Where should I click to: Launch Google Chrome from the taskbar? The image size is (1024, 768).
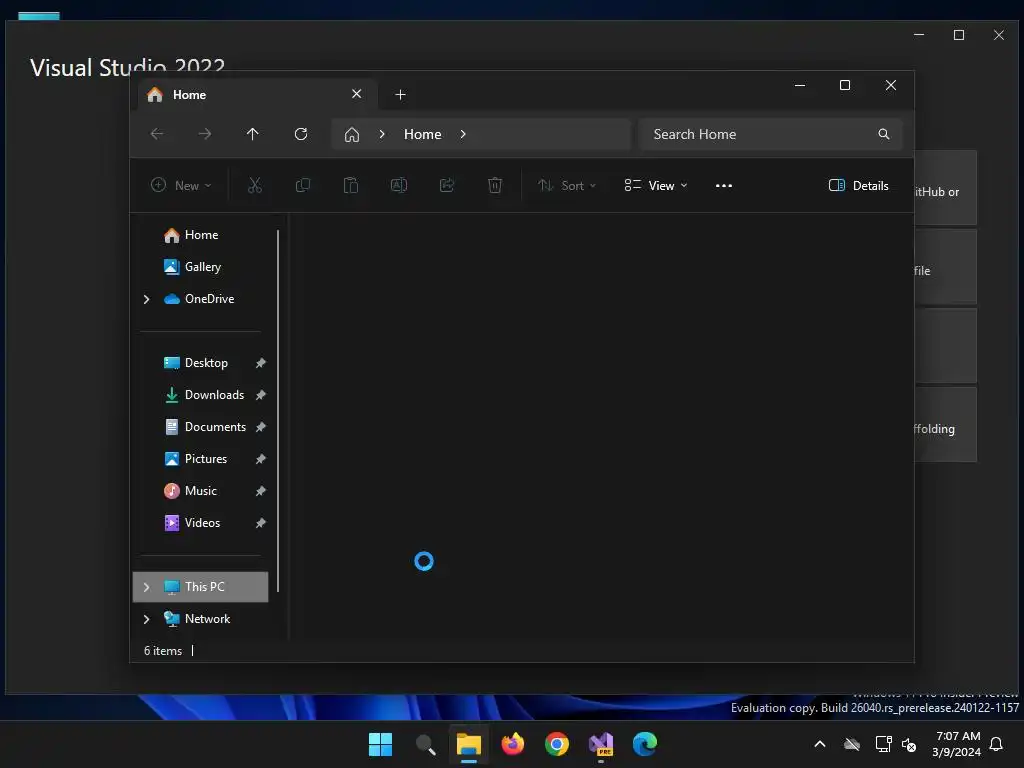[x=557, y=744]
